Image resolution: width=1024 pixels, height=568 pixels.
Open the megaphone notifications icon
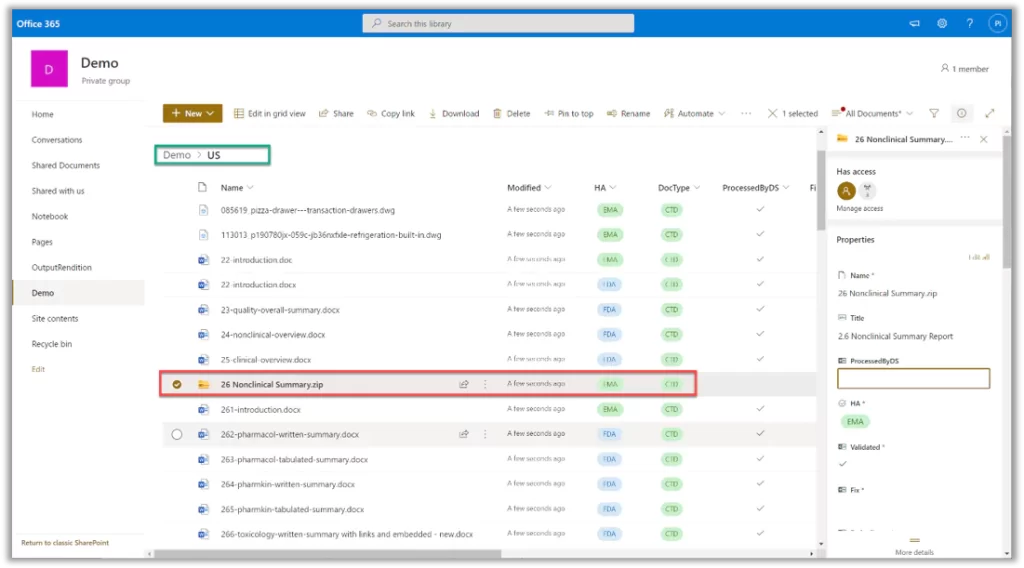coord(914,24)
